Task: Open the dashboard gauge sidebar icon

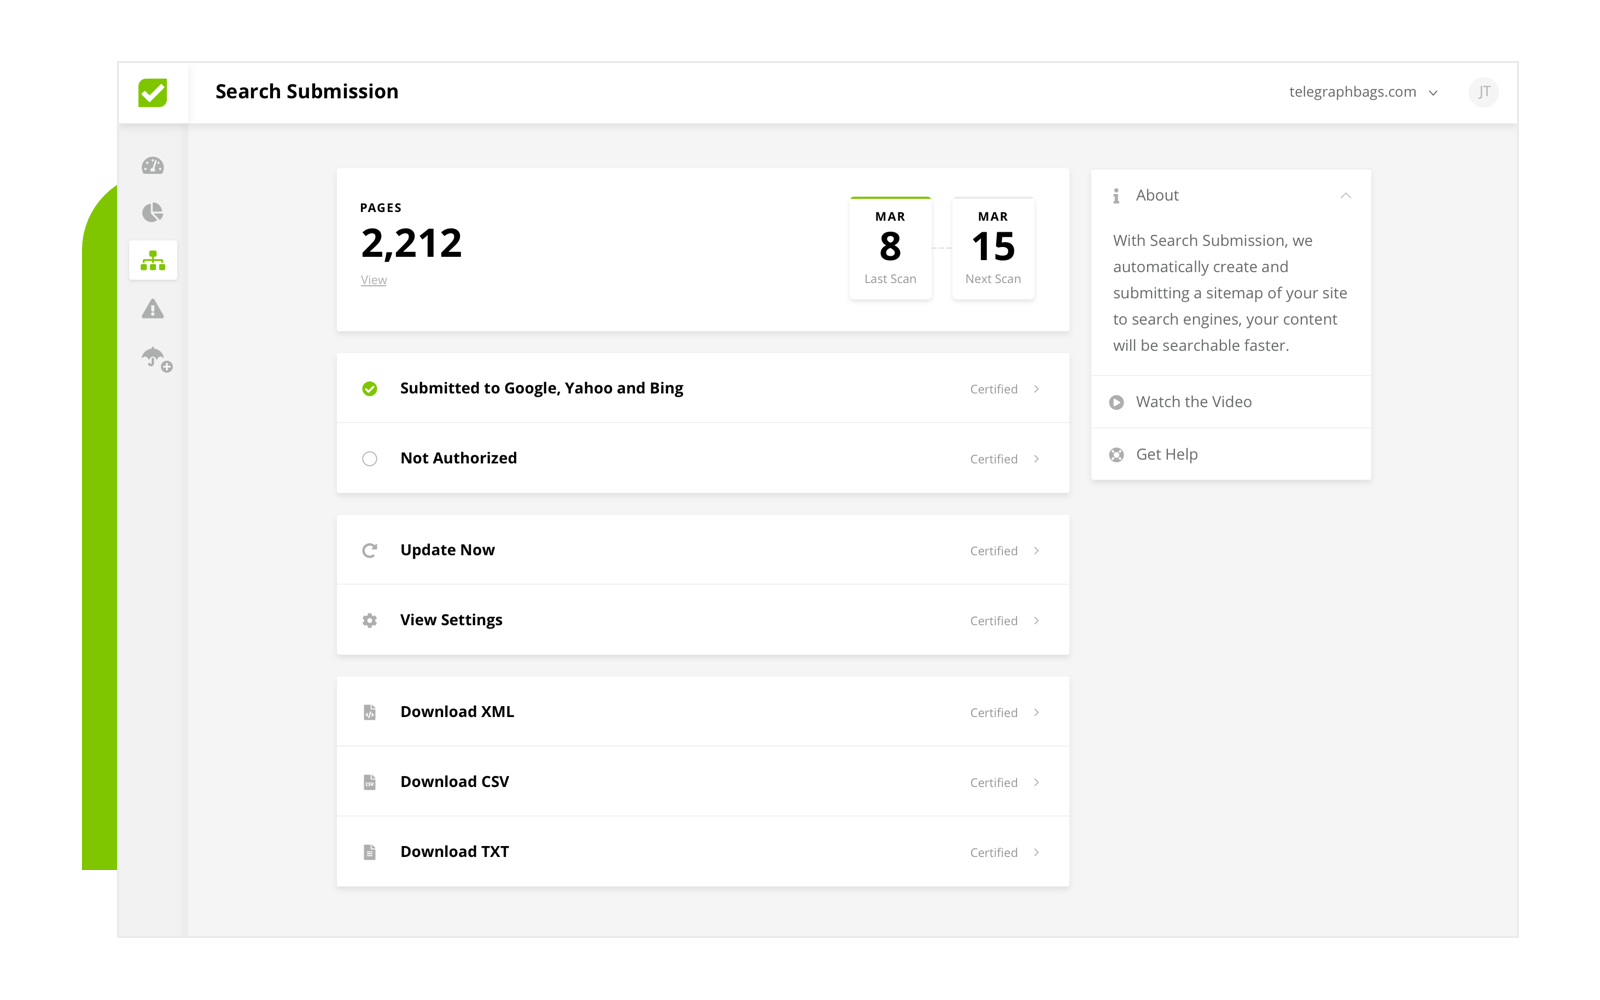Action: coord(153,166)
